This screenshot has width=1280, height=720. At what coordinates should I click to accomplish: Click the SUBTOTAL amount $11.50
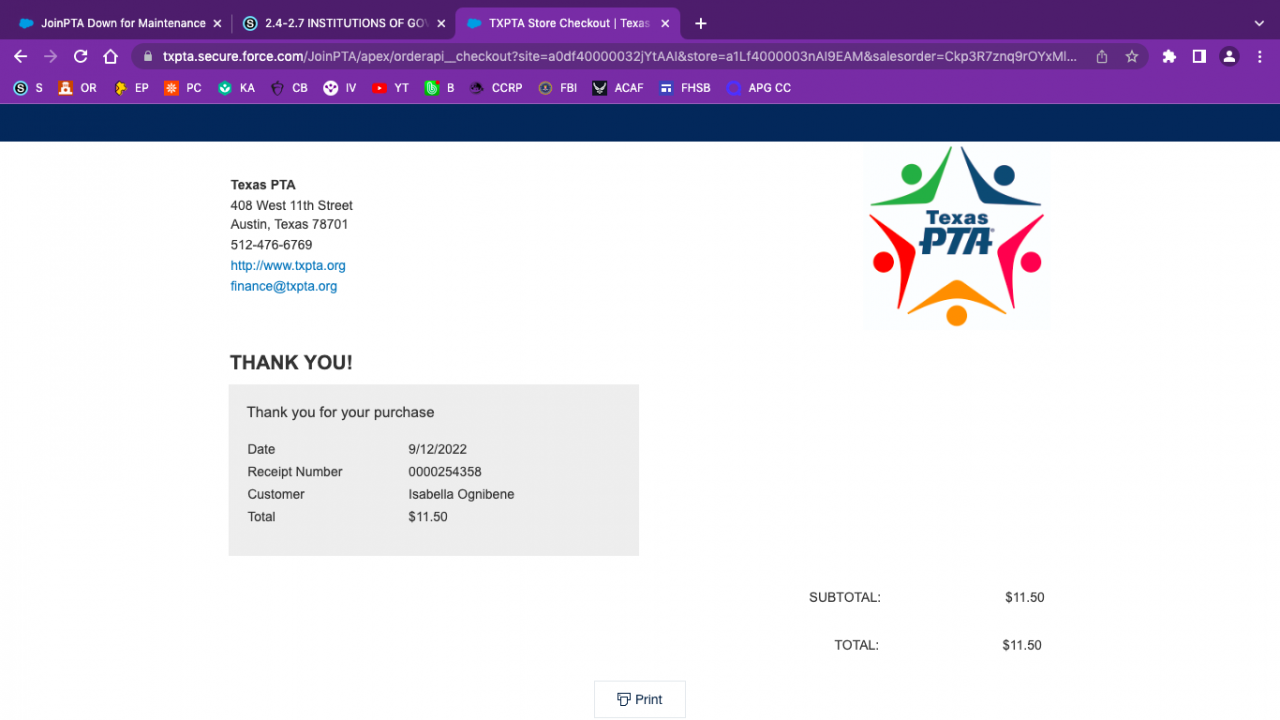click(x=1024, y=598)
